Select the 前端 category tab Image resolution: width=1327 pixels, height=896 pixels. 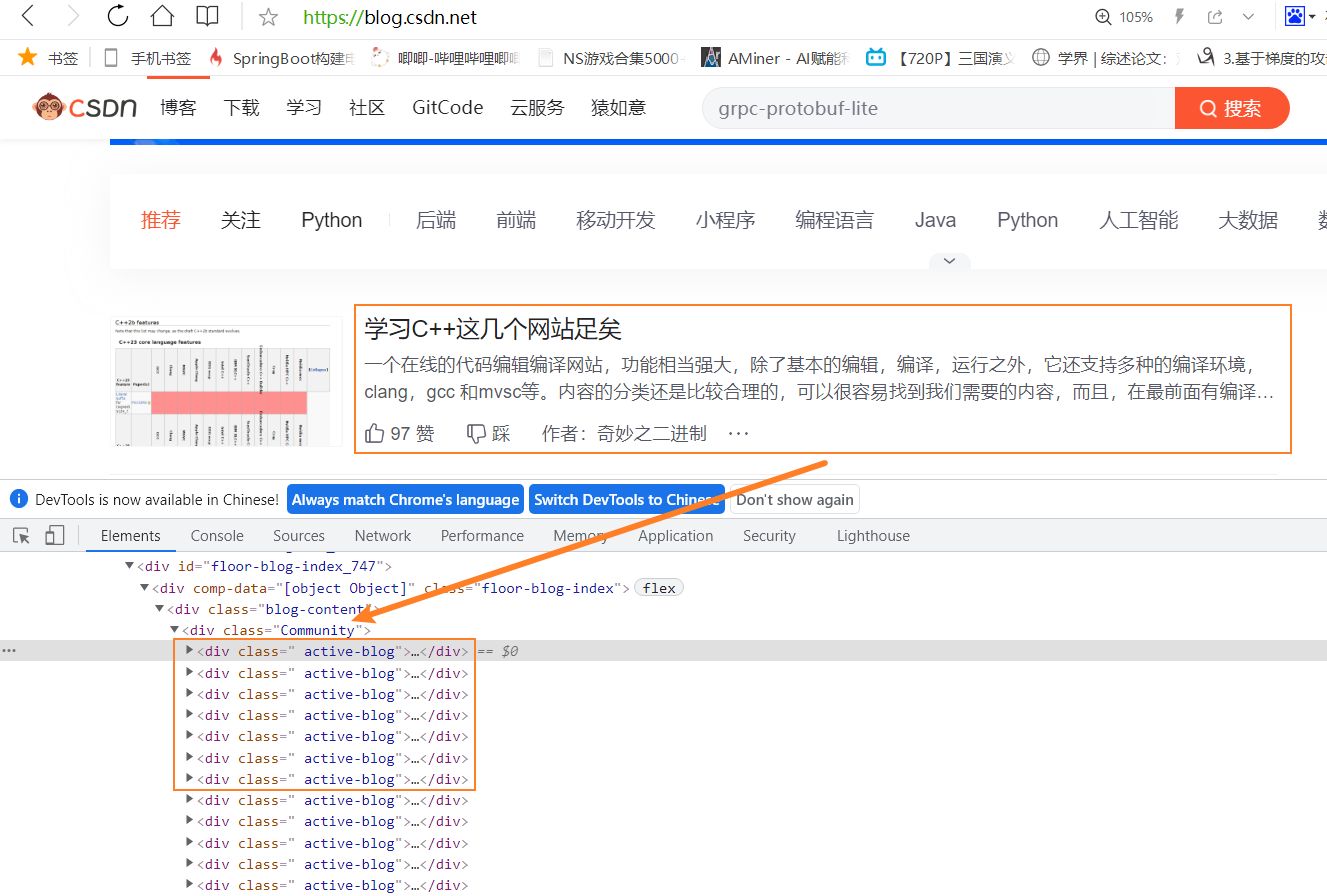516,220
